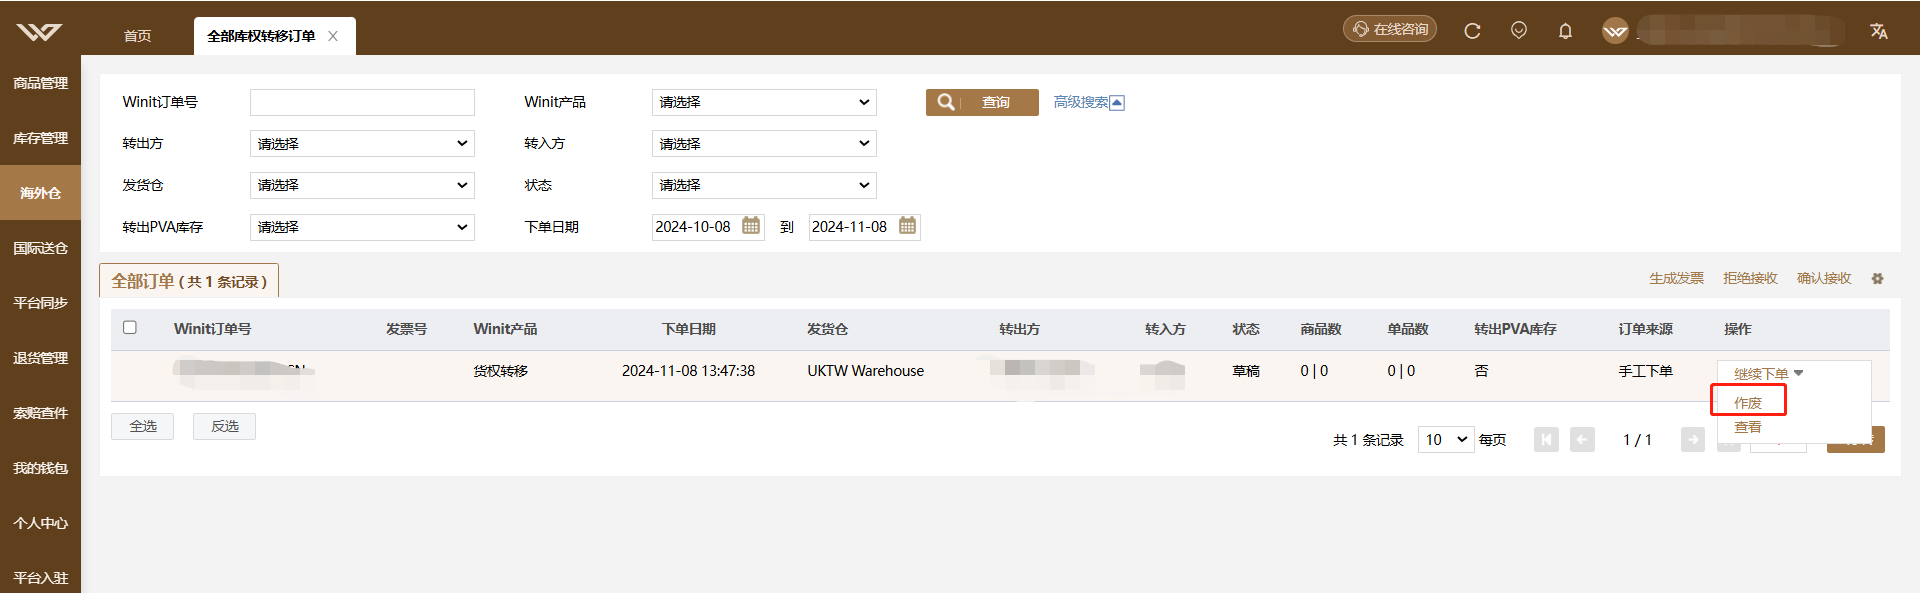Open calendar for start date 2024-10-08
Viewport: 1920px width, 593px height.
click(751, 226)
